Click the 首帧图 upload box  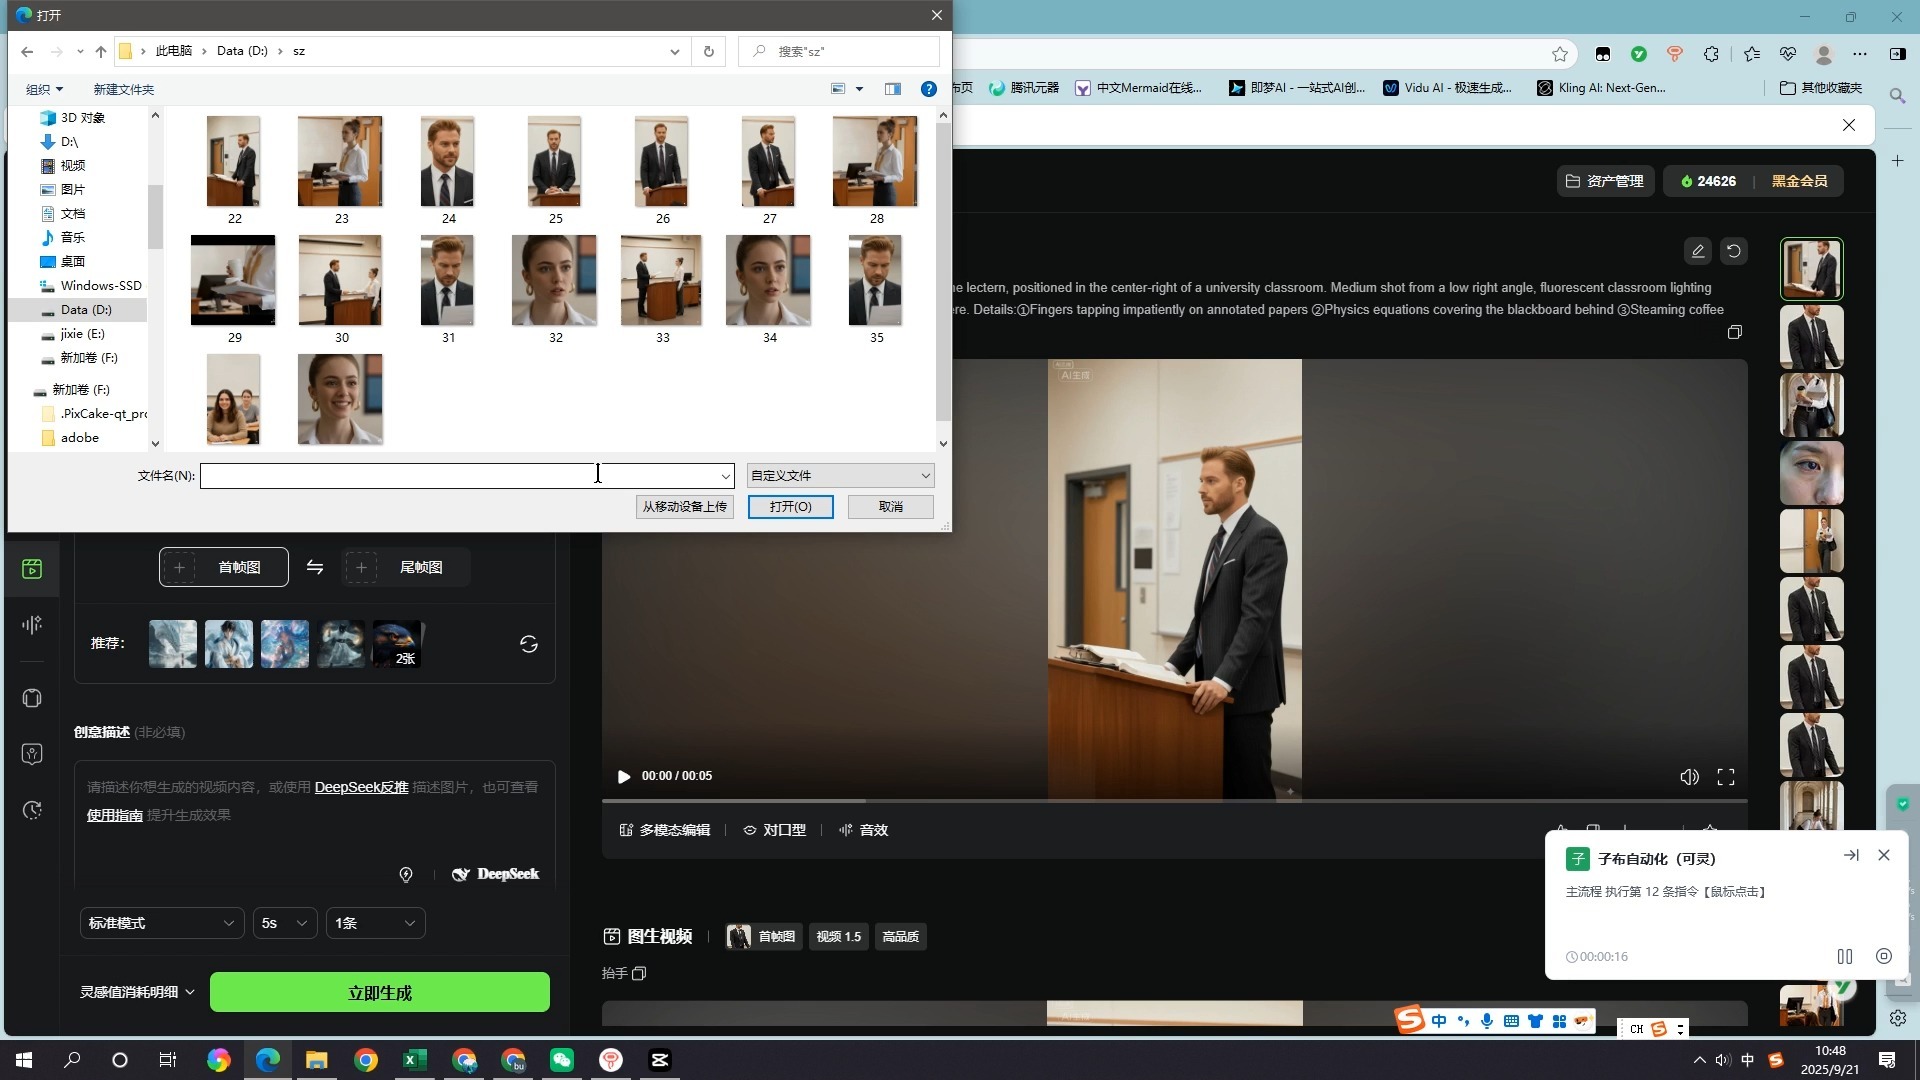pos(224,567)
